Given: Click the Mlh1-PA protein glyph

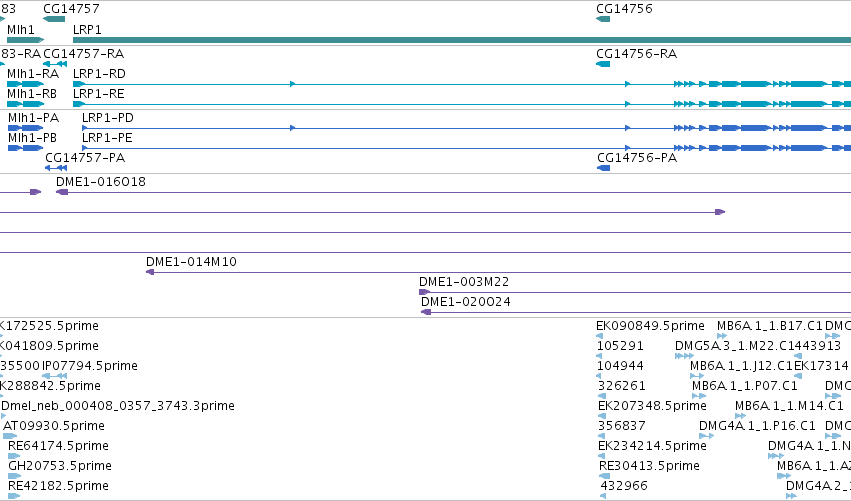Looking at the screenshot, I should coord(25,128).
